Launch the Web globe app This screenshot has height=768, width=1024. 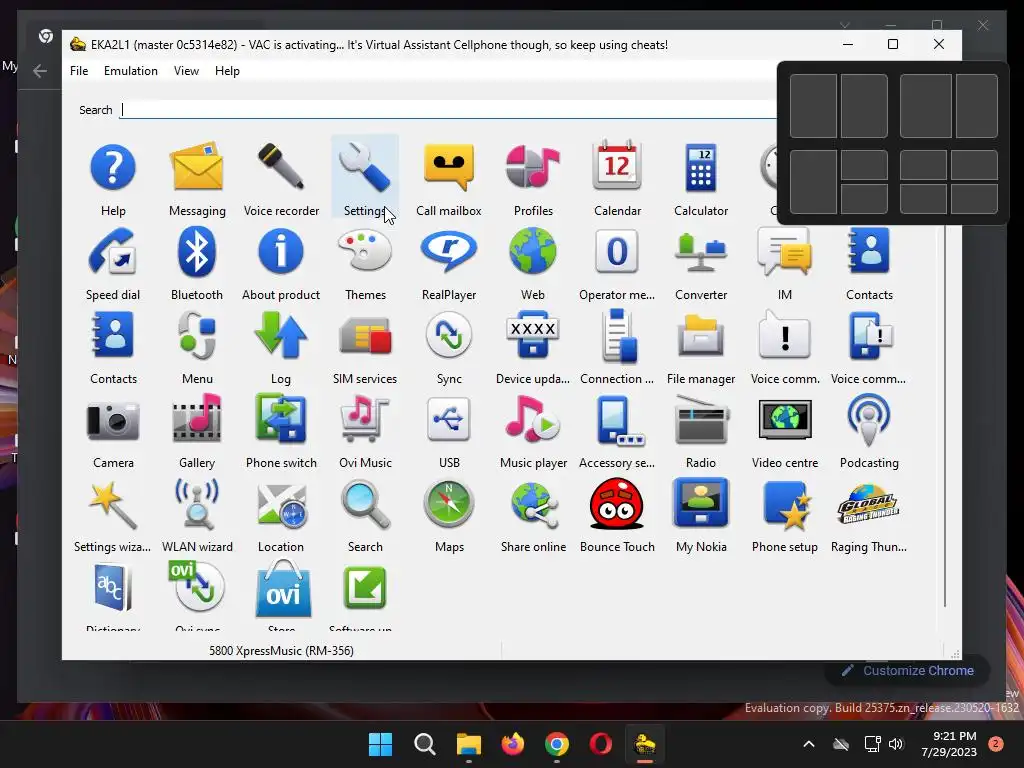click(x=533, y=252)
